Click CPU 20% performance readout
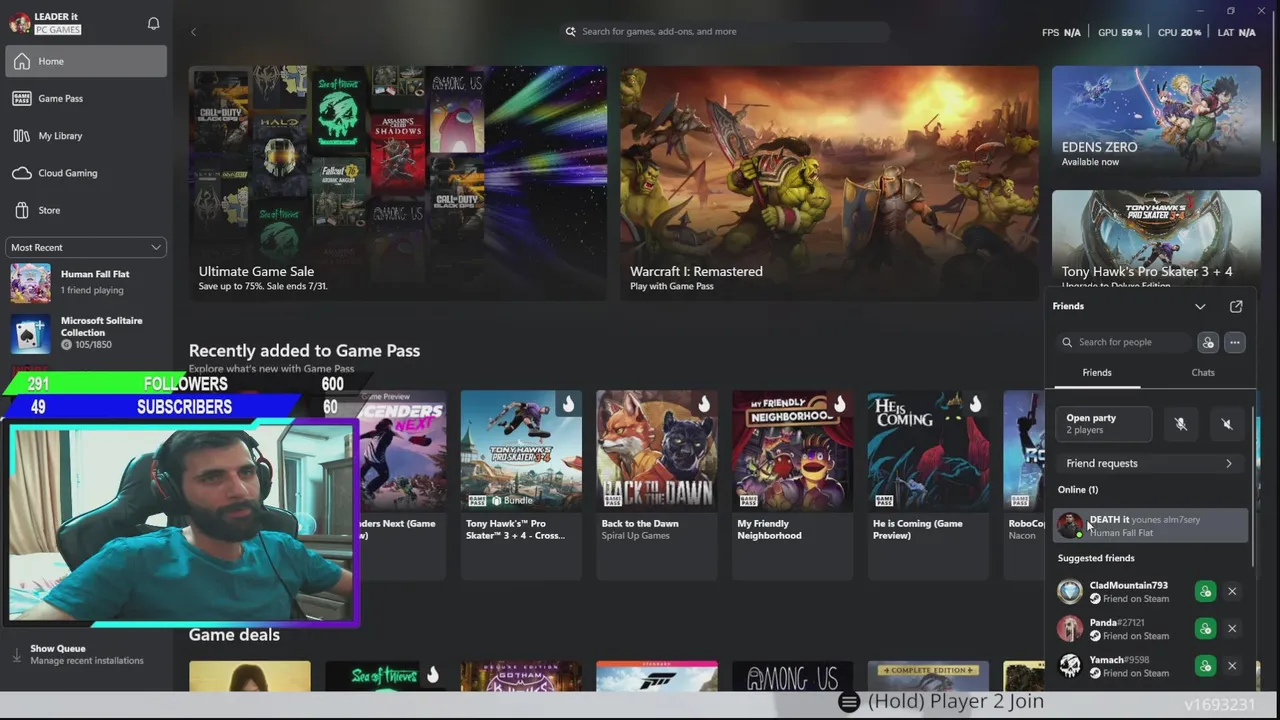 [1180, 33]
